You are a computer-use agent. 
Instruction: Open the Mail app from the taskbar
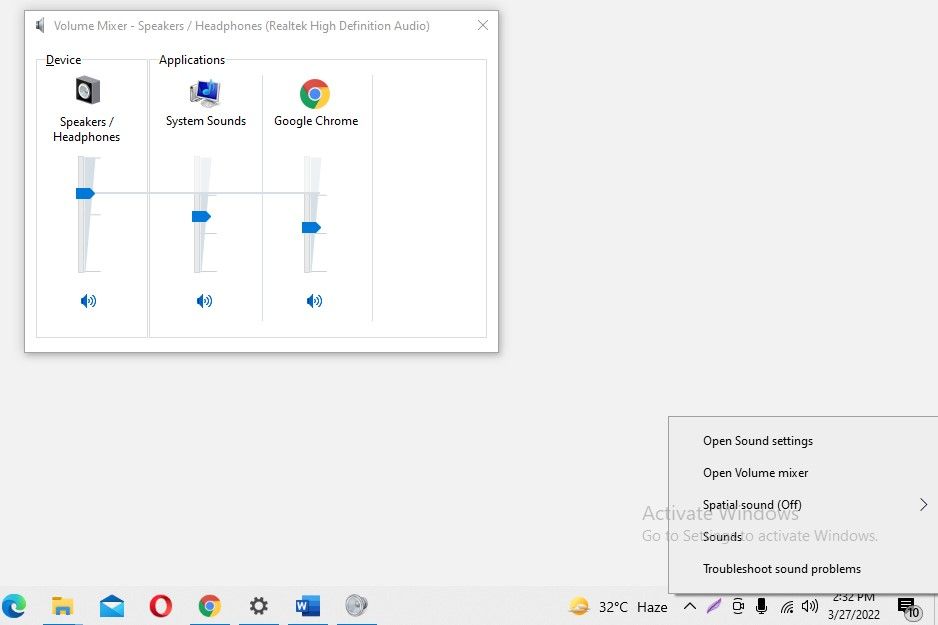(x=112, y=606)
